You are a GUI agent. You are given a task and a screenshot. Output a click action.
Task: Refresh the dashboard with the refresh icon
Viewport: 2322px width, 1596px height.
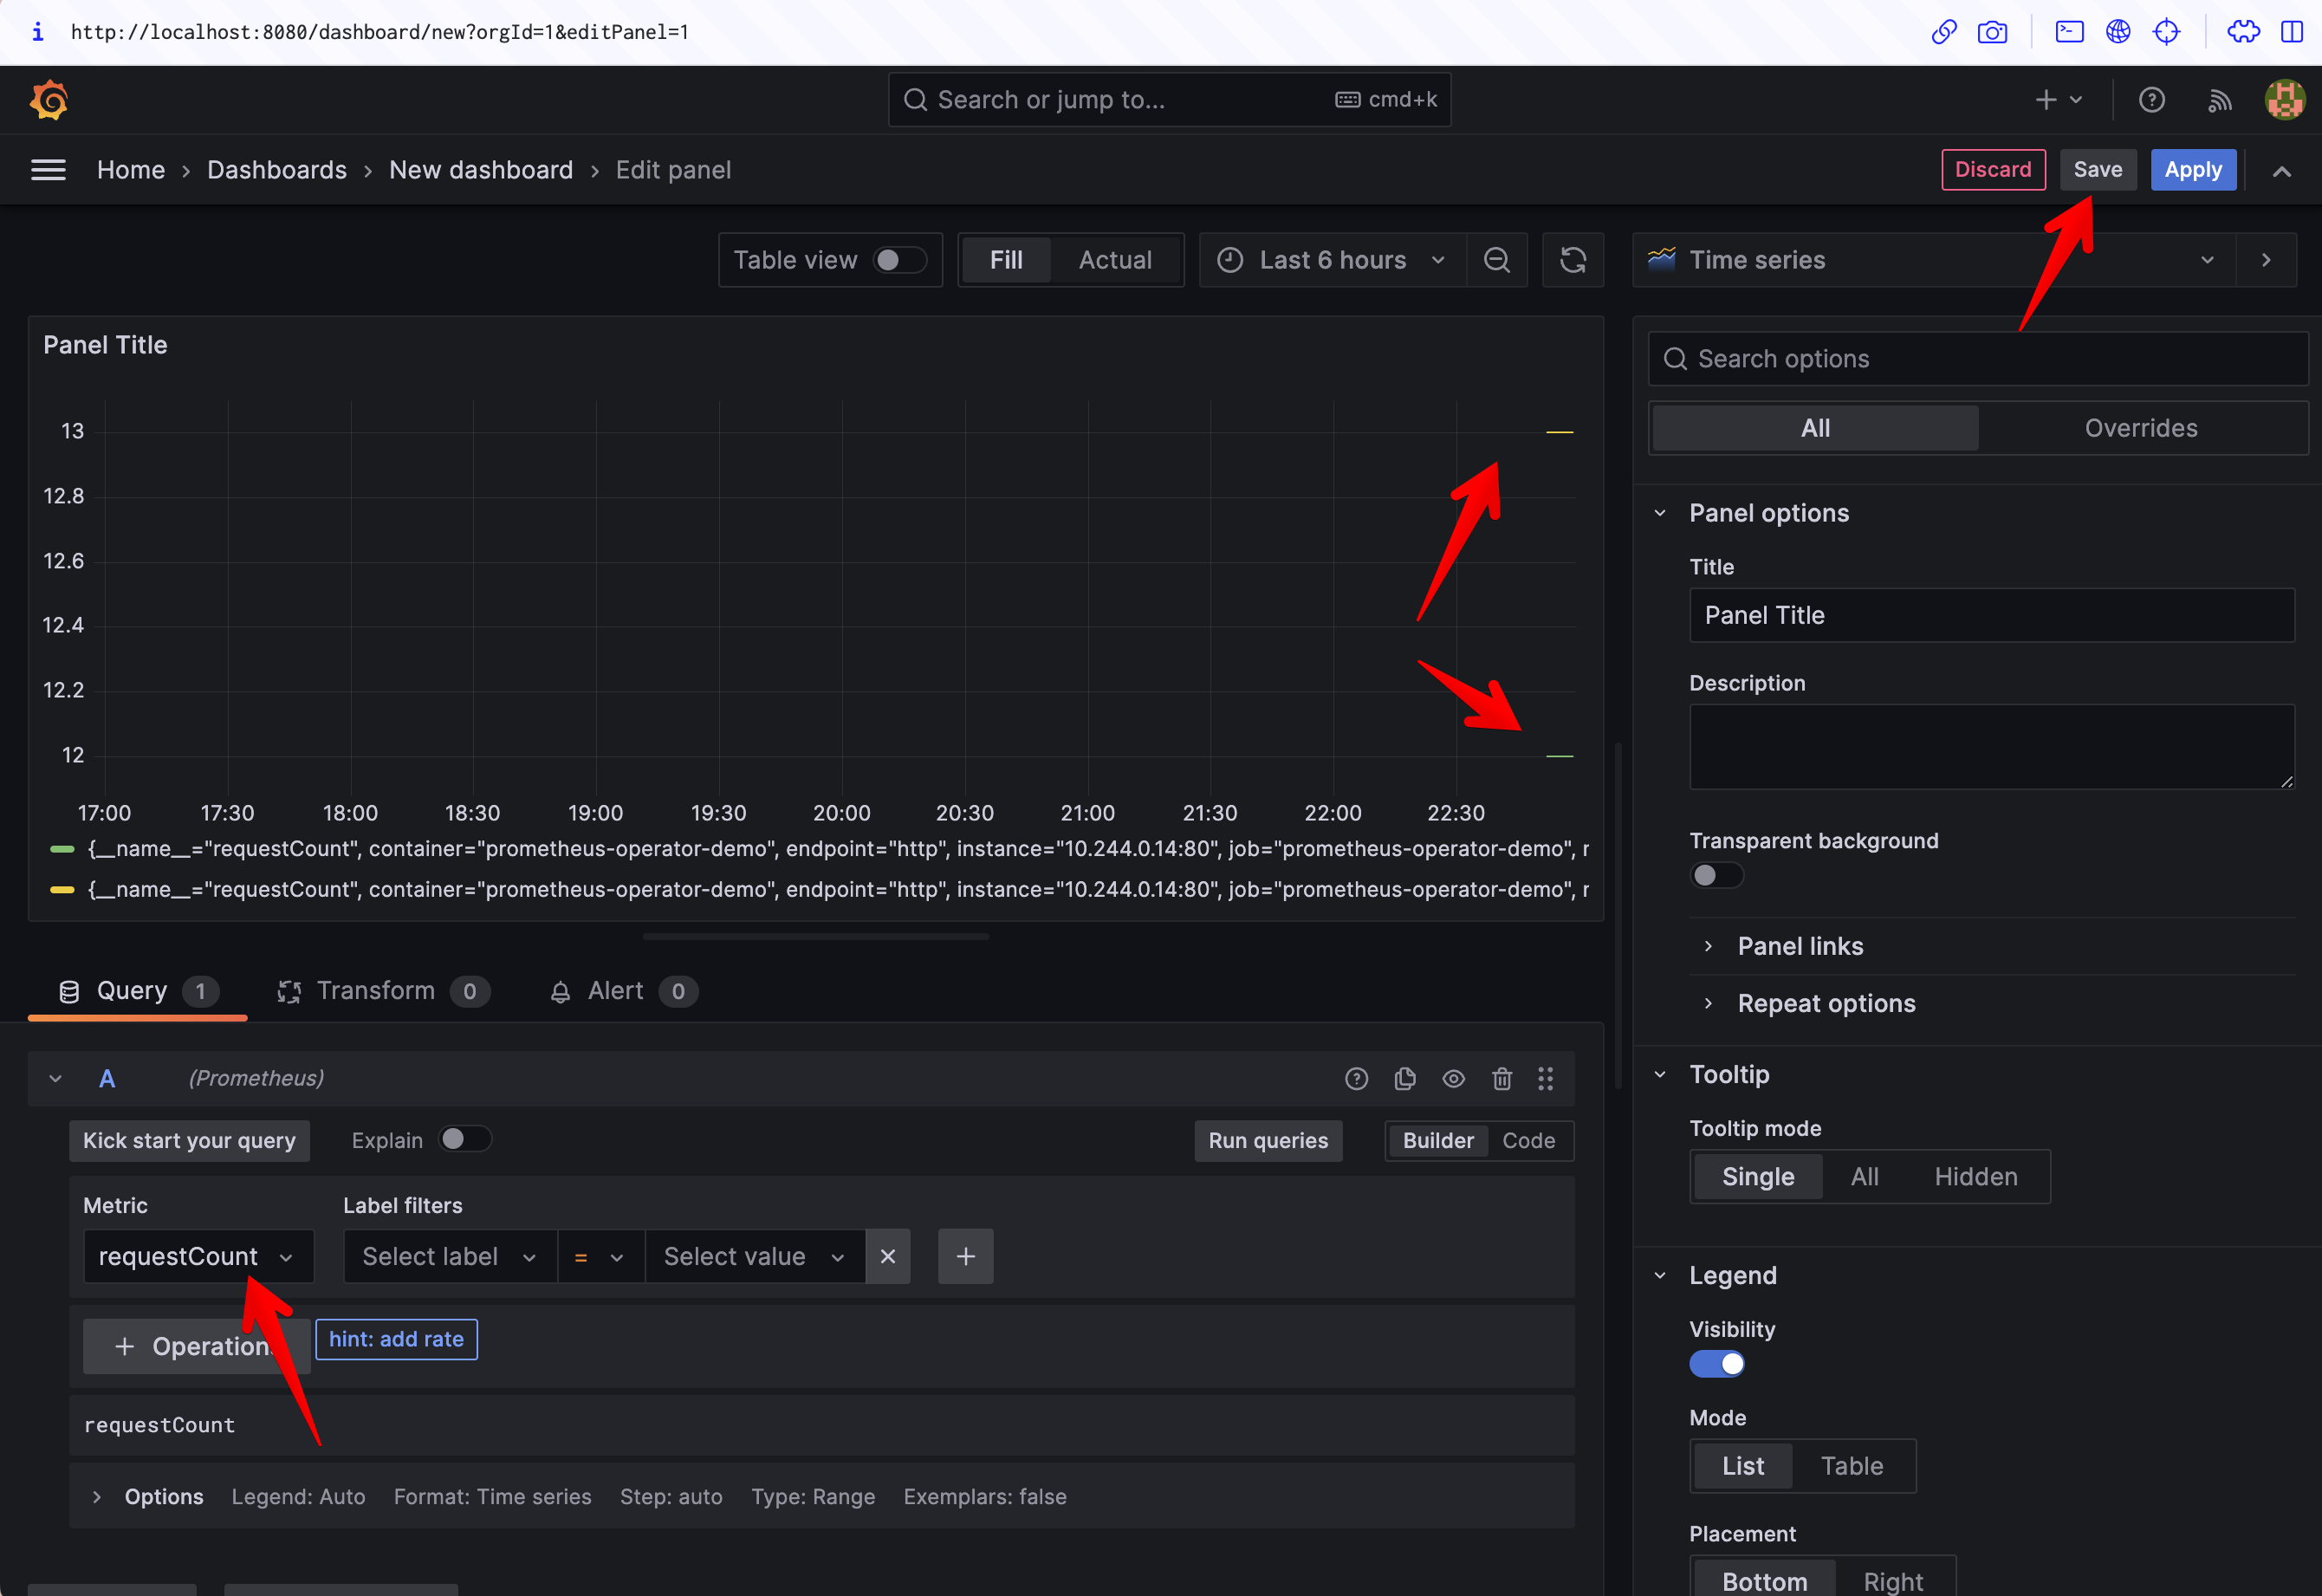[x=1572, y=259]
